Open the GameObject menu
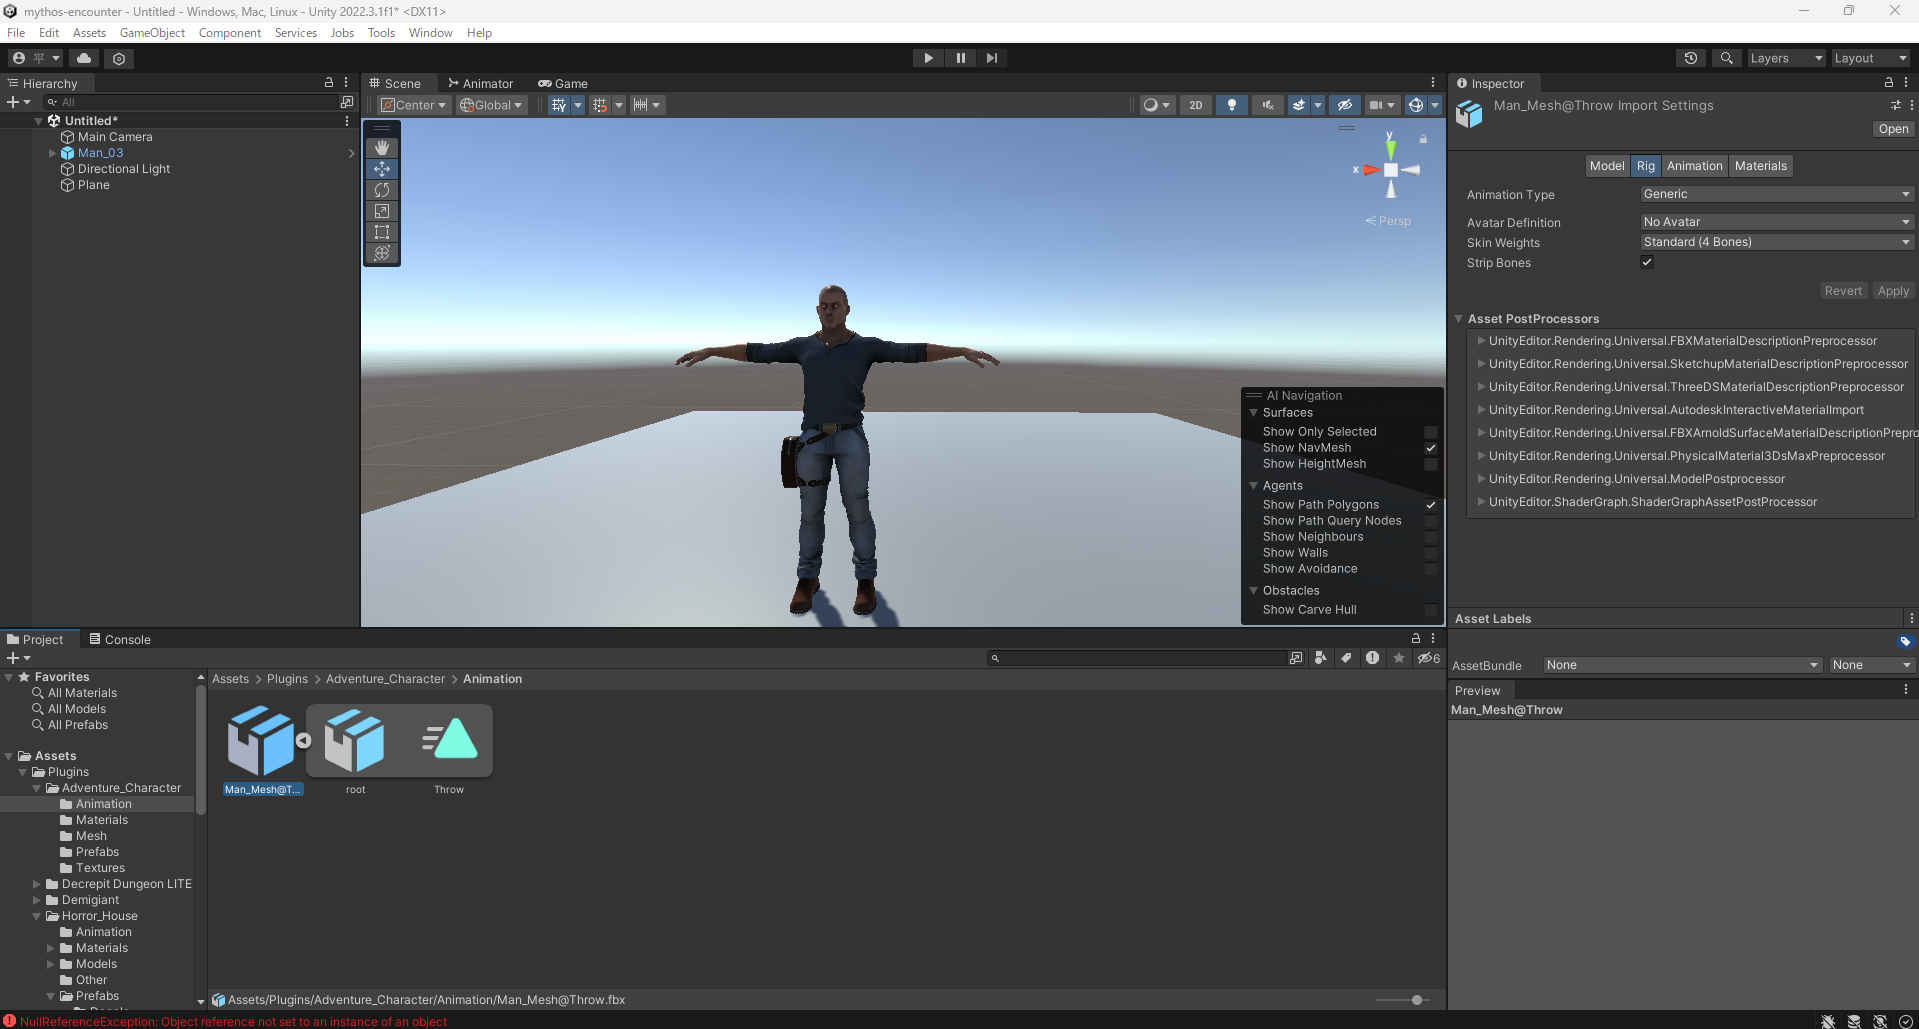 [x=152, y=33]
